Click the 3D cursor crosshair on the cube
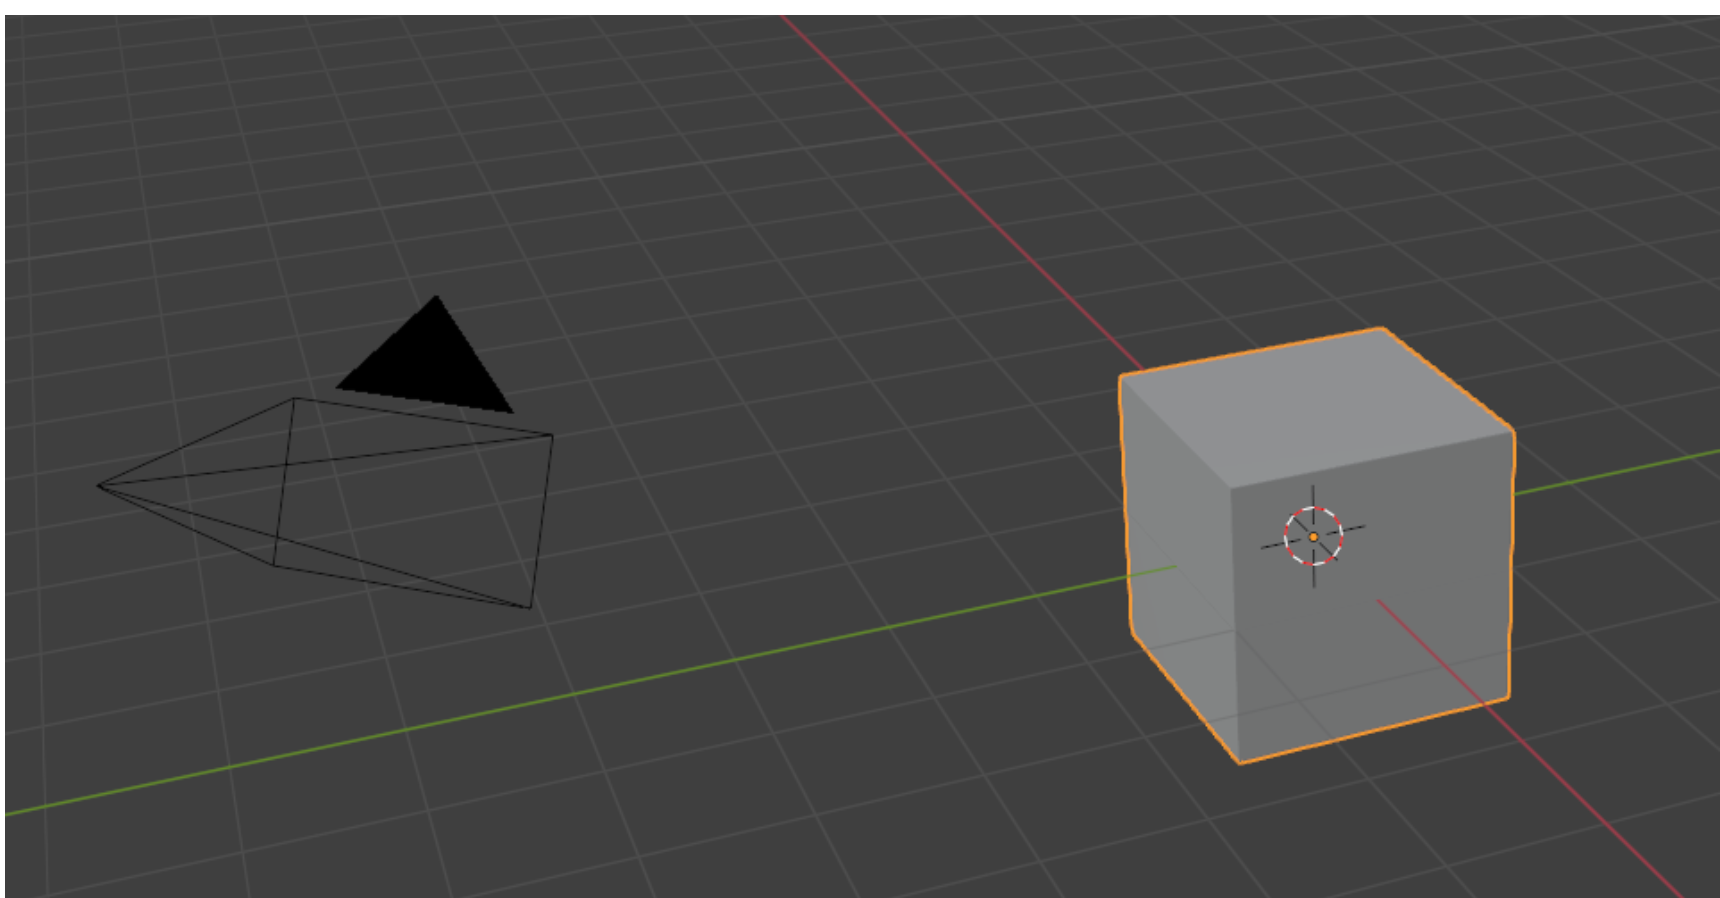 (x=1313, y=536)
